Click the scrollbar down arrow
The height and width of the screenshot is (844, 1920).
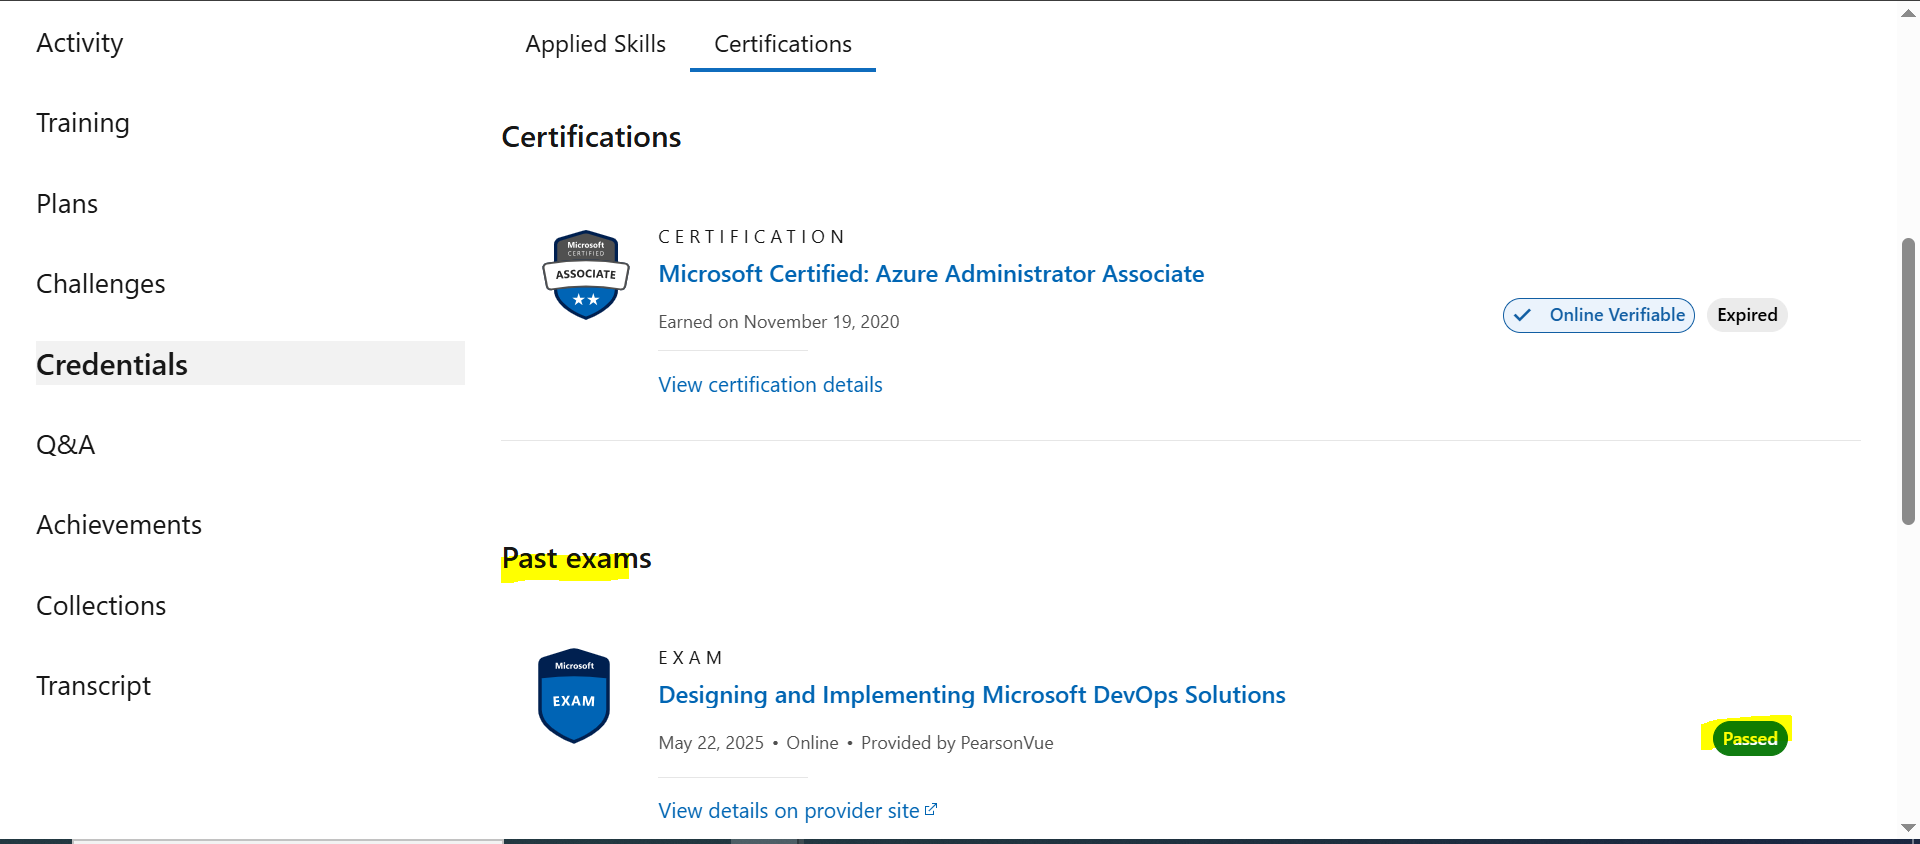tap(1908, 828)
